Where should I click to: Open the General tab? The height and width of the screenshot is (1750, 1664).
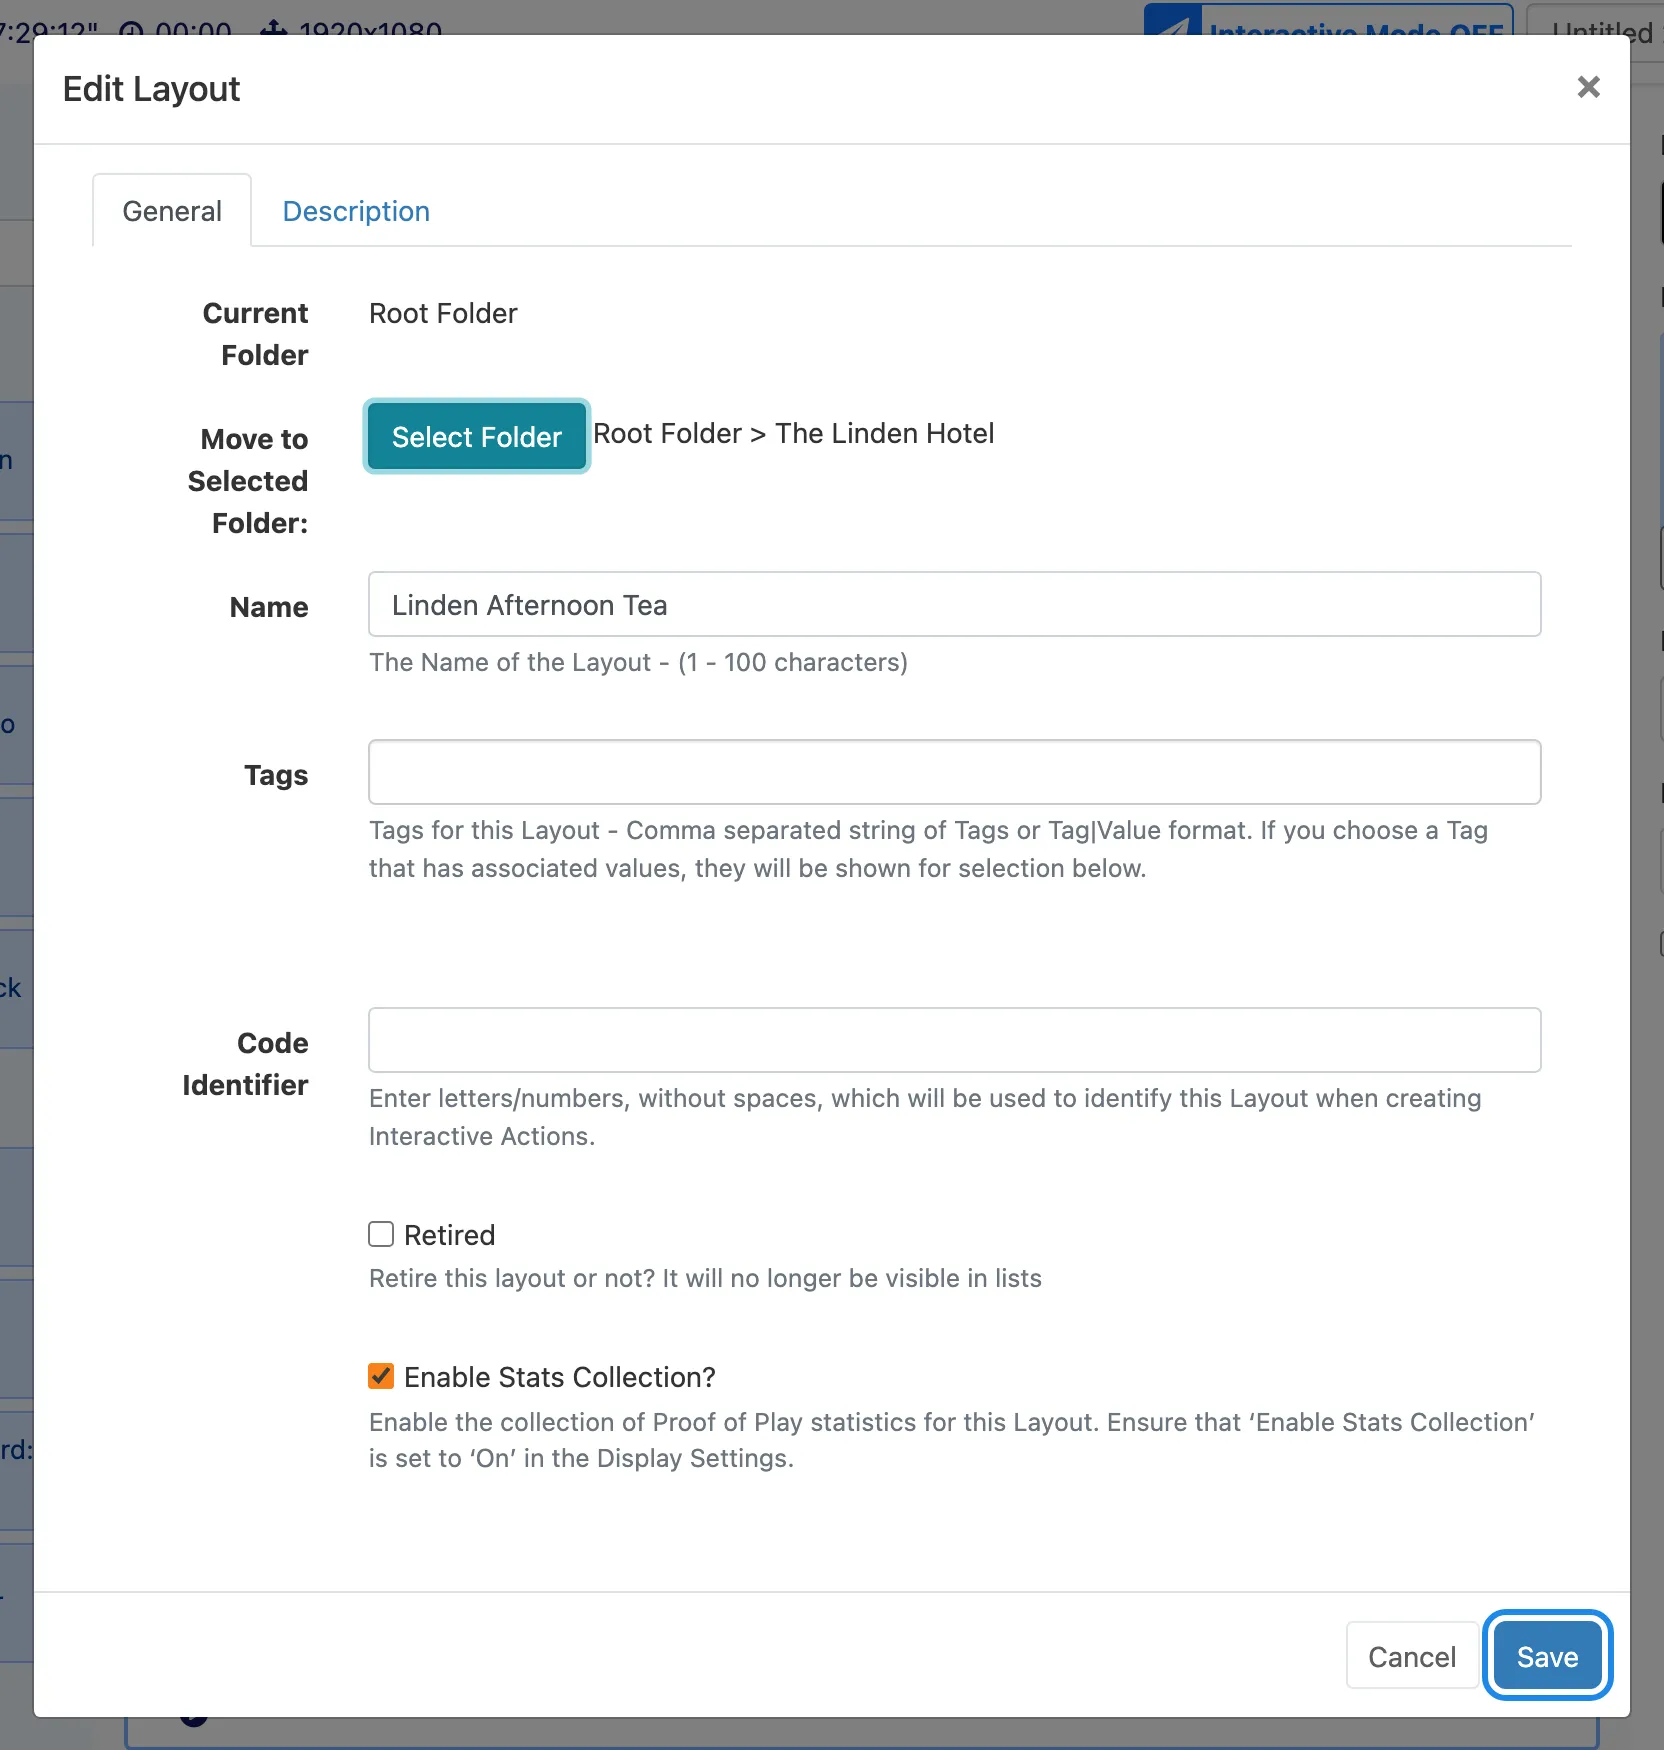pos(172,211)
